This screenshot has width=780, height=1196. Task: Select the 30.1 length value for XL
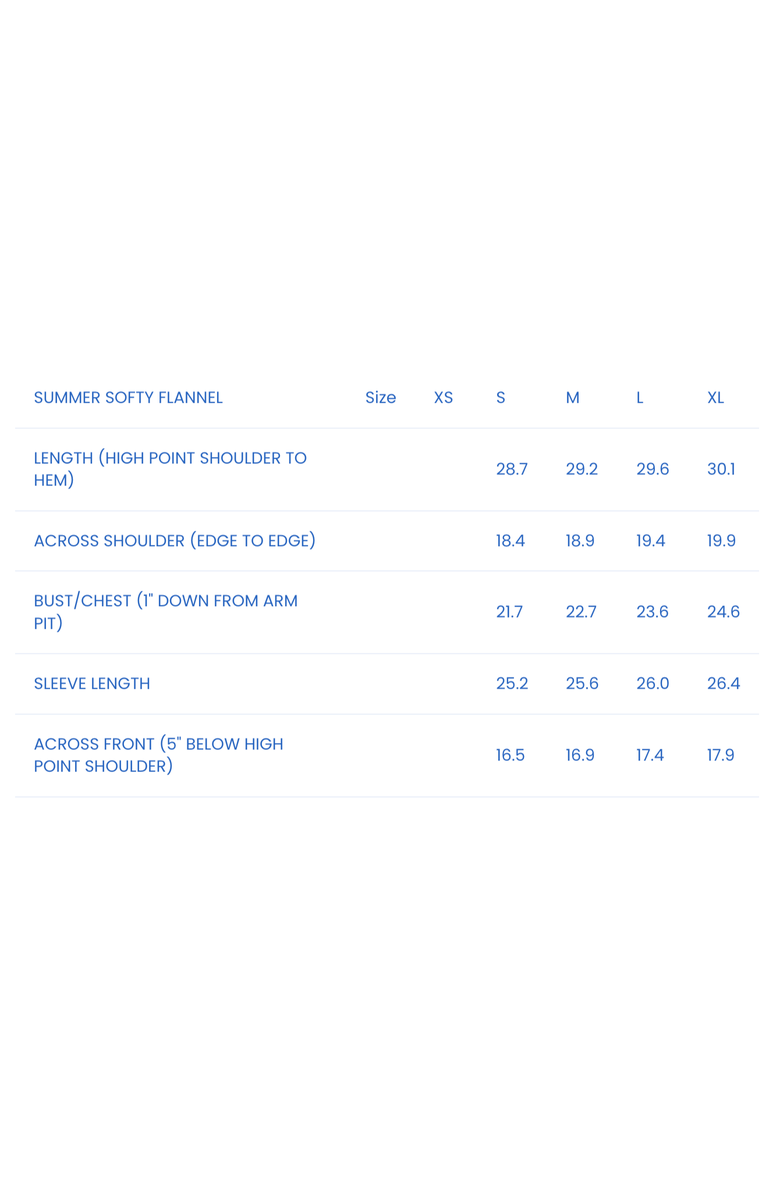721,469
